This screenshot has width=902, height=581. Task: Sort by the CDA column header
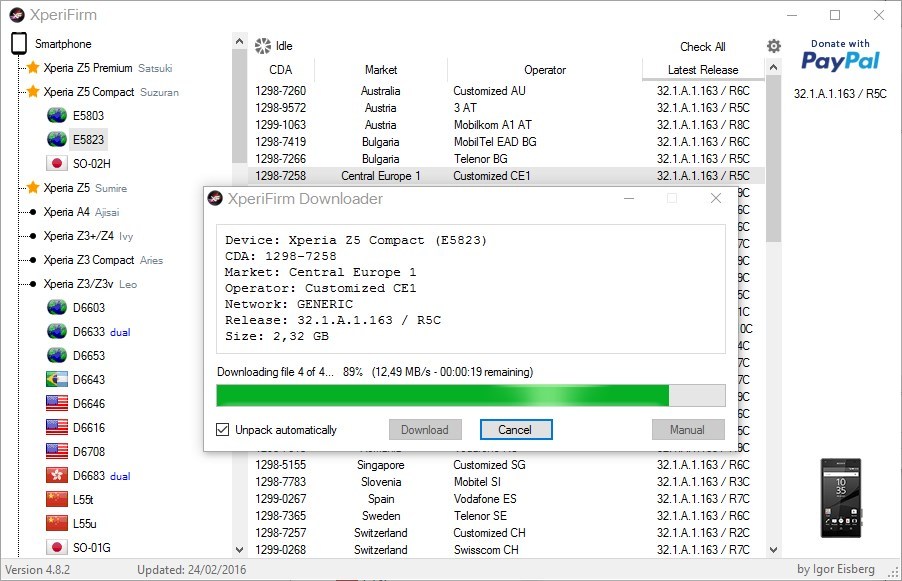281,70
